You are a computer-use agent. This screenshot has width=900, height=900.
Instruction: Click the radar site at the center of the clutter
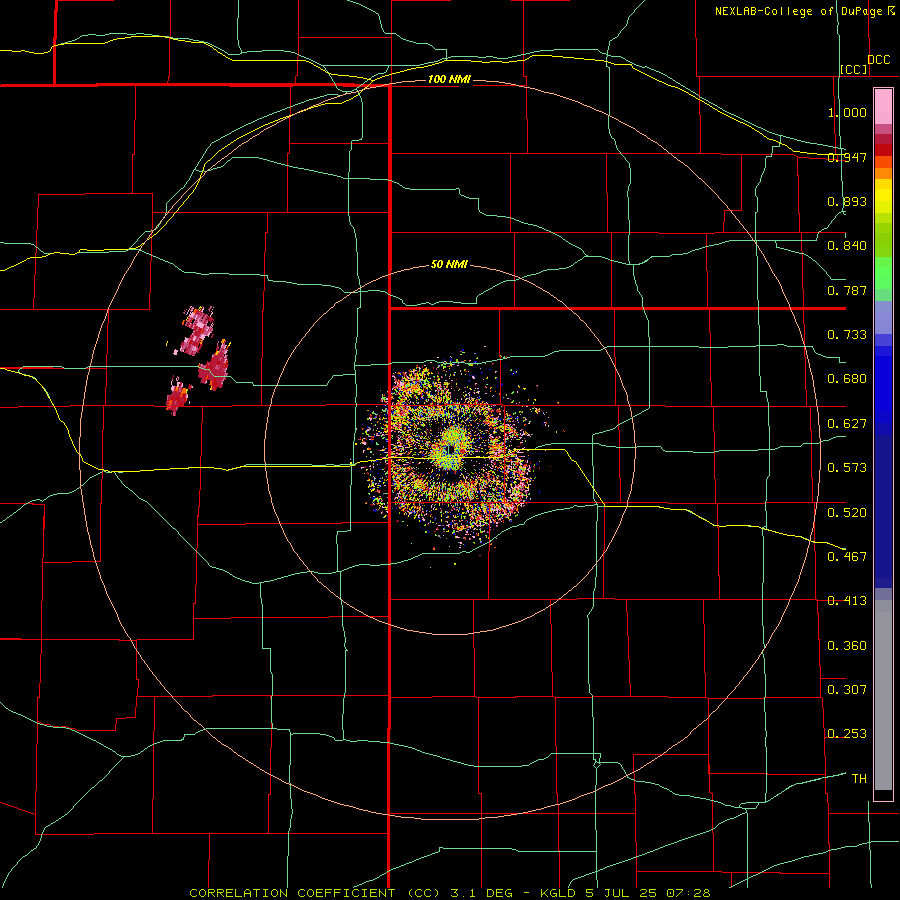(451, 449)
